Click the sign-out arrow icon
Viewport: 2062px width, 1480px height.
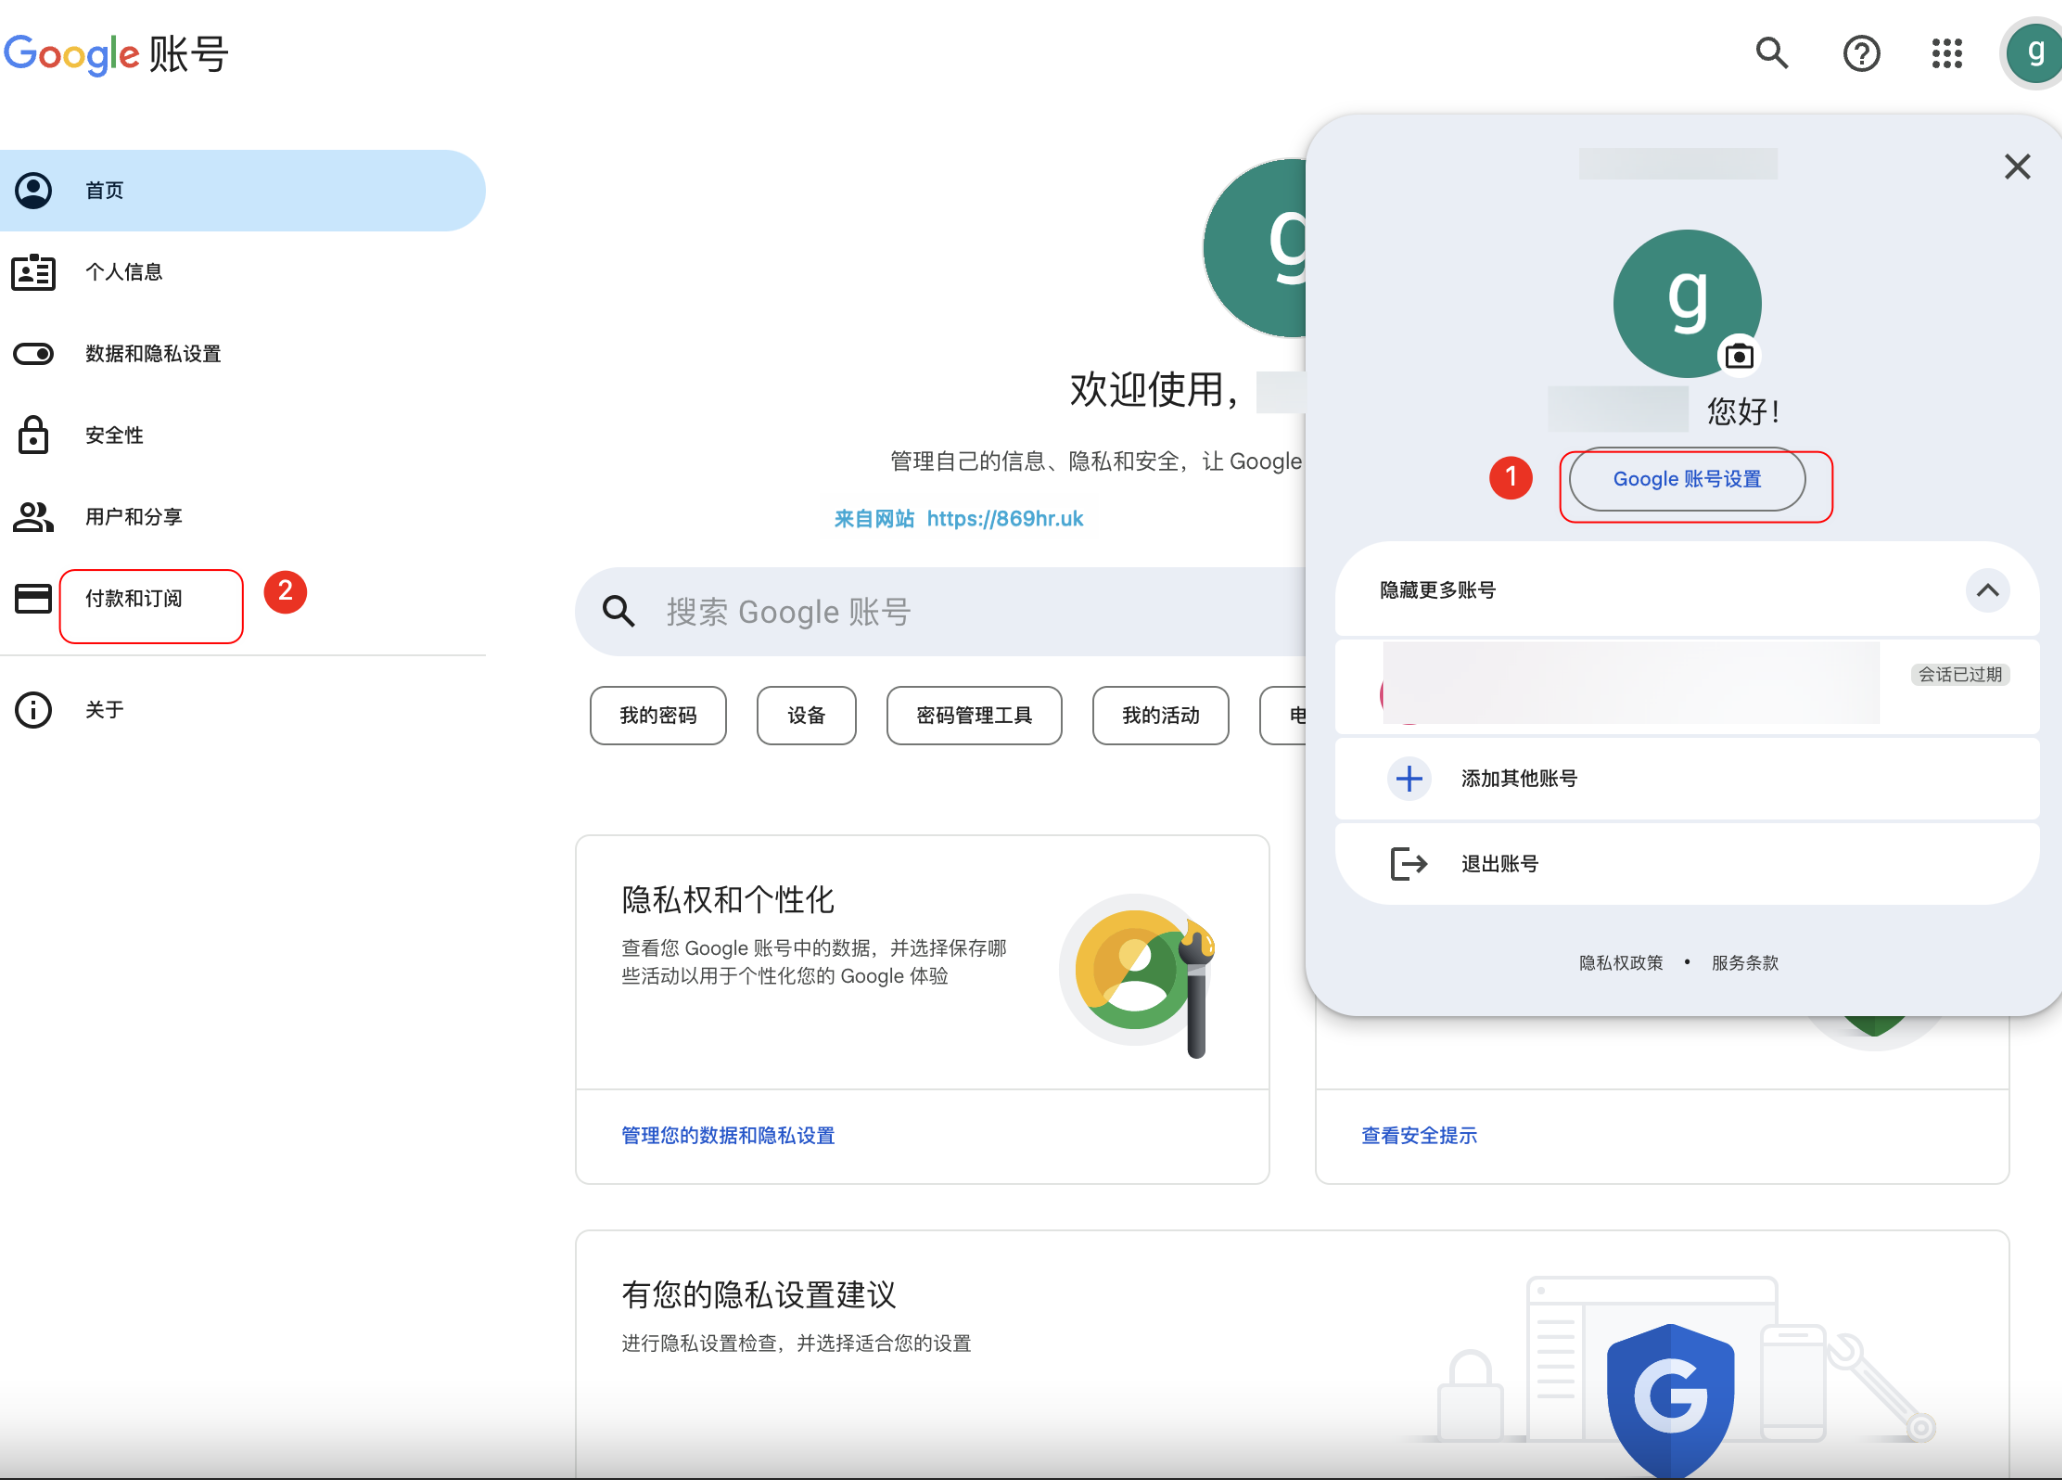1409,863
